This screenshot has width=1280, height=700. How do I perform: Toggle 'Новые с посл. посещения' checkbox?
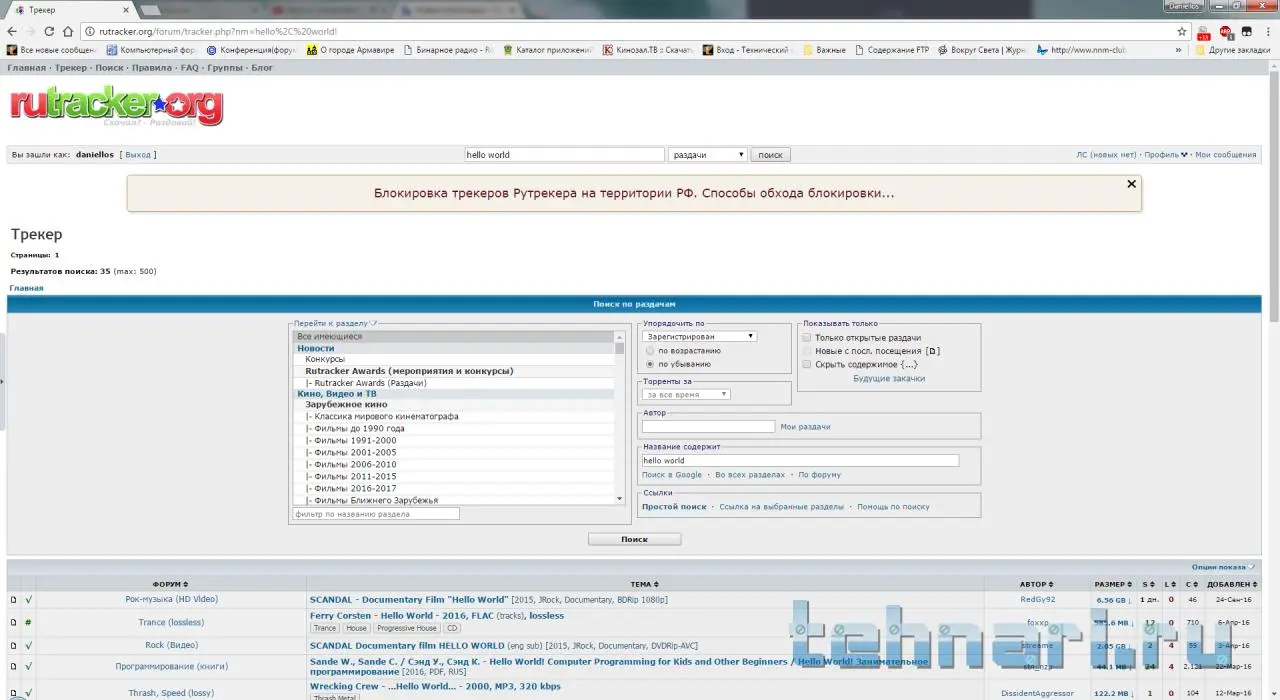(807, 351)
